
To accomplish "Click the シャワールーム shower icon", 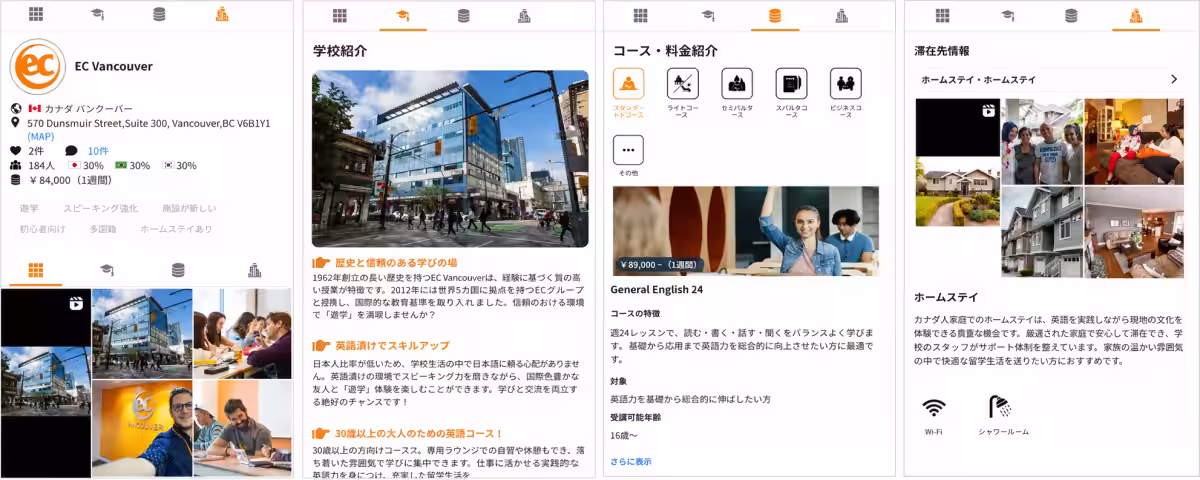I will click(x=999, y=406).
